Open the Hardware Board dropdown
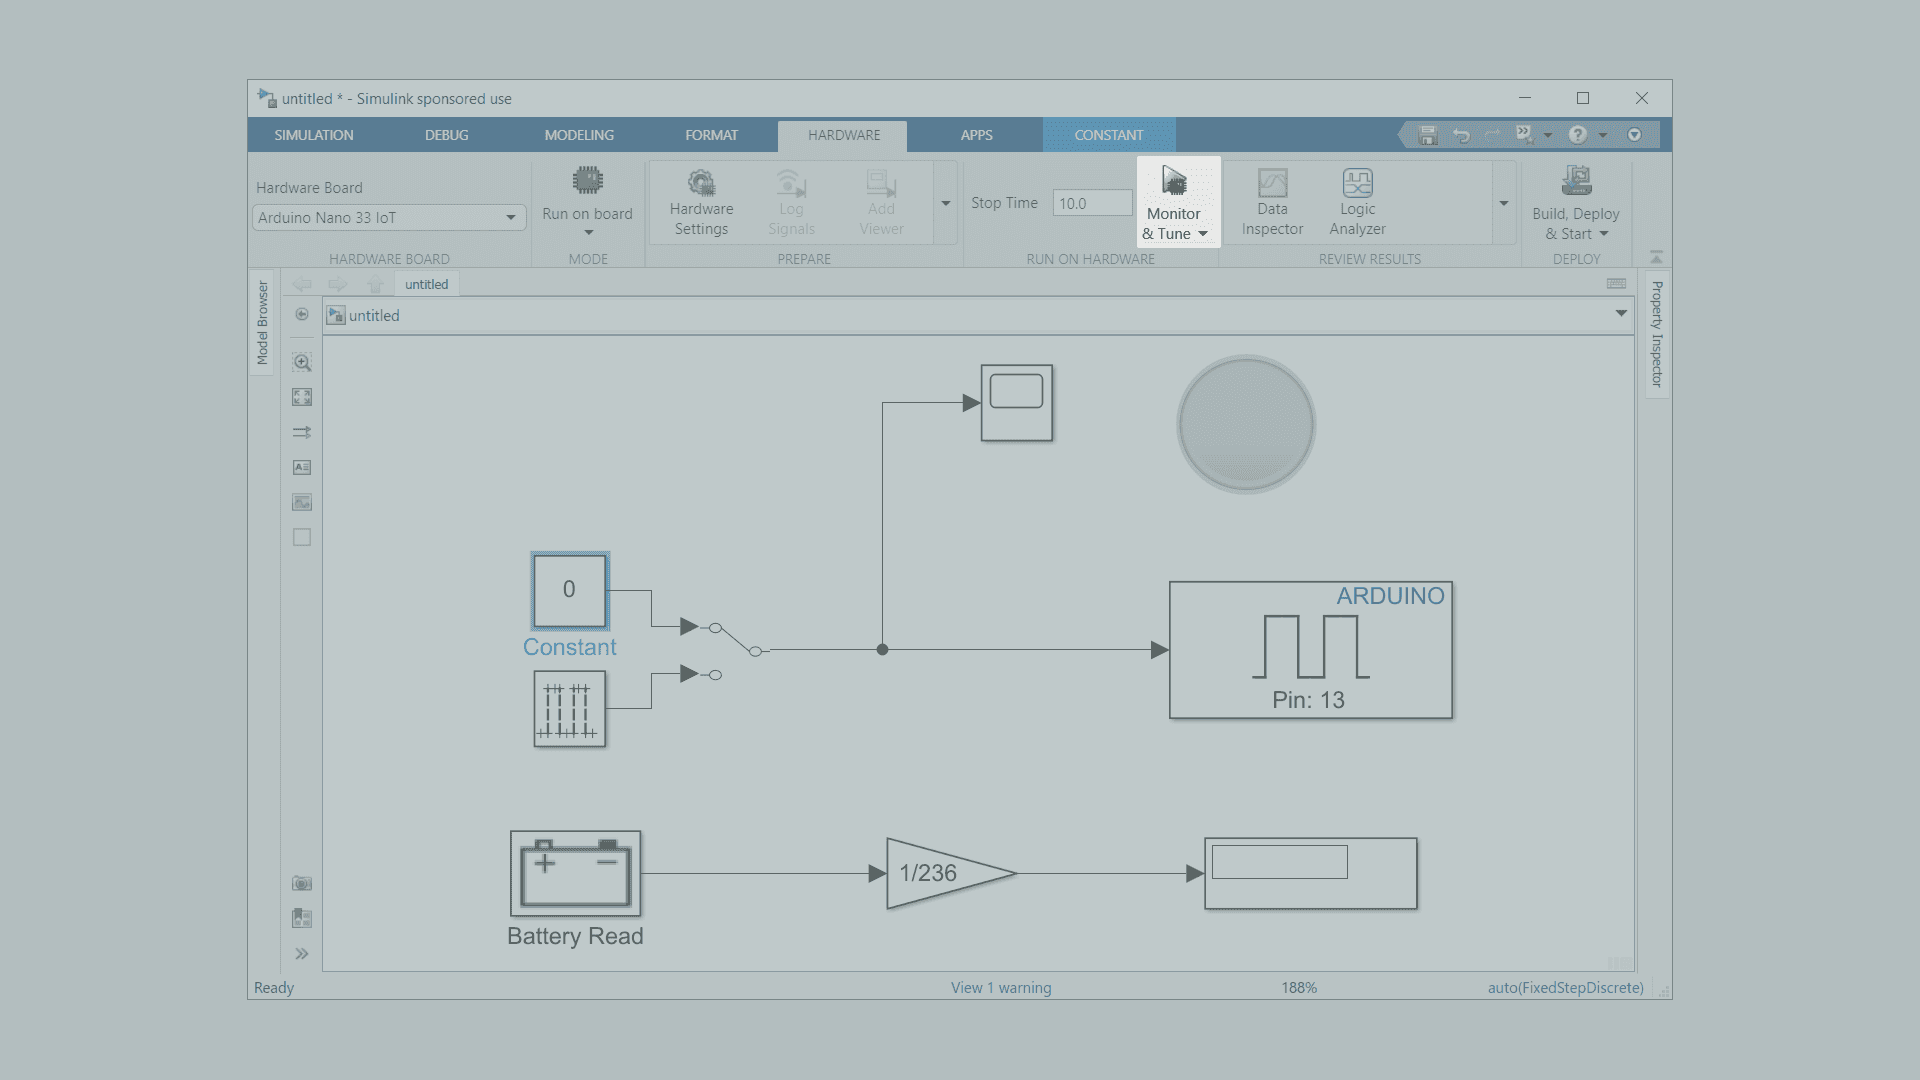Viewport: 1920px width, 1080px height. tap(510, 217)
